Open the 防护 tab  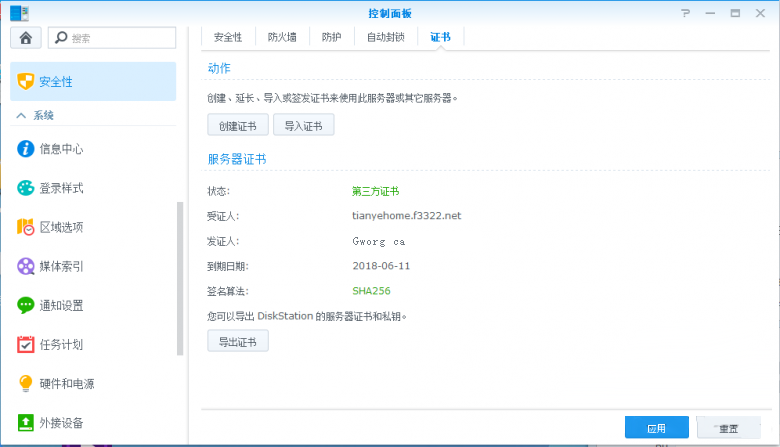331,37
